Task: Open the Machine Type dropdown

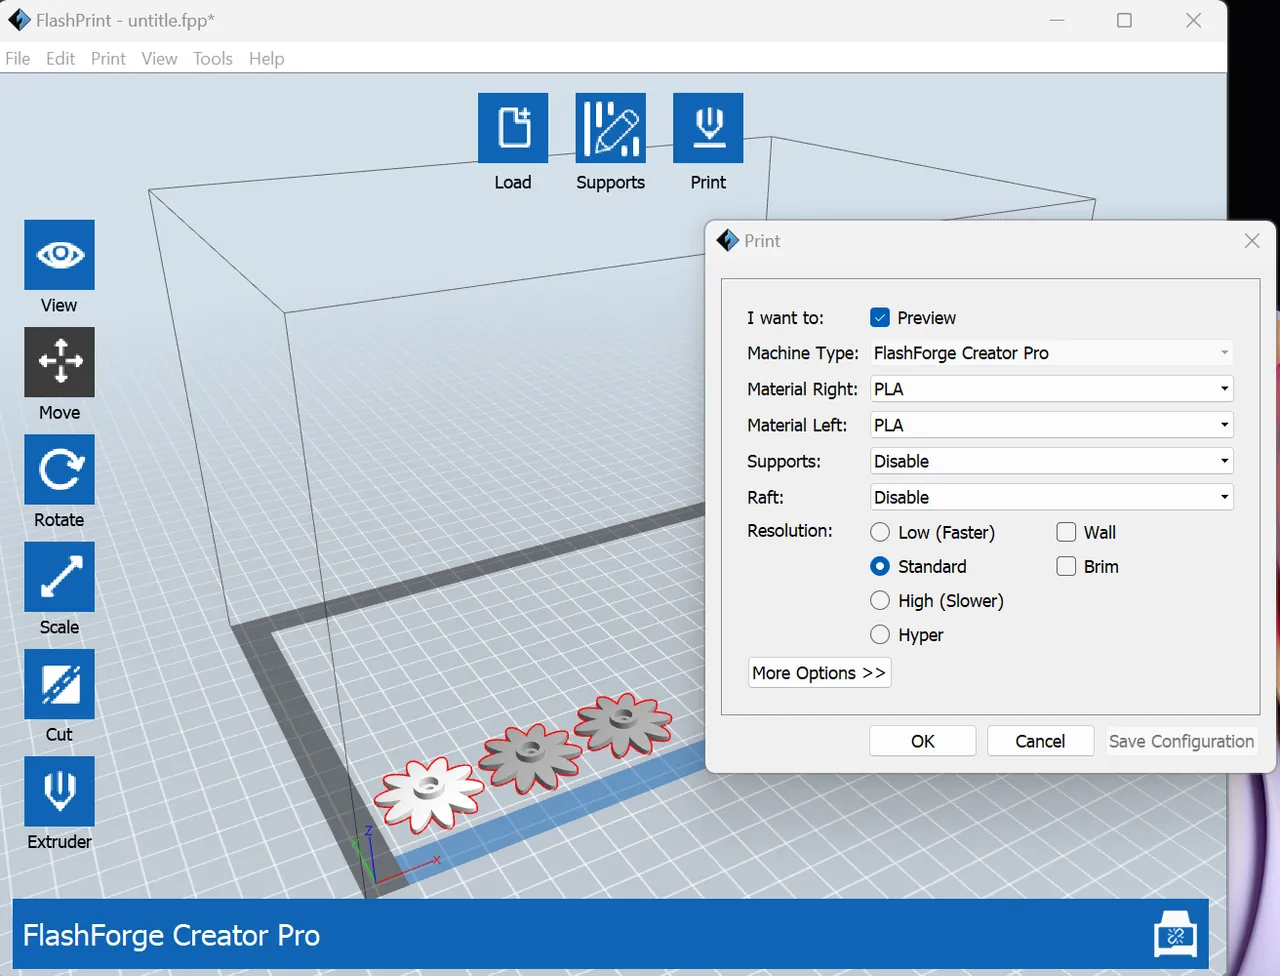Action: 1051,353
